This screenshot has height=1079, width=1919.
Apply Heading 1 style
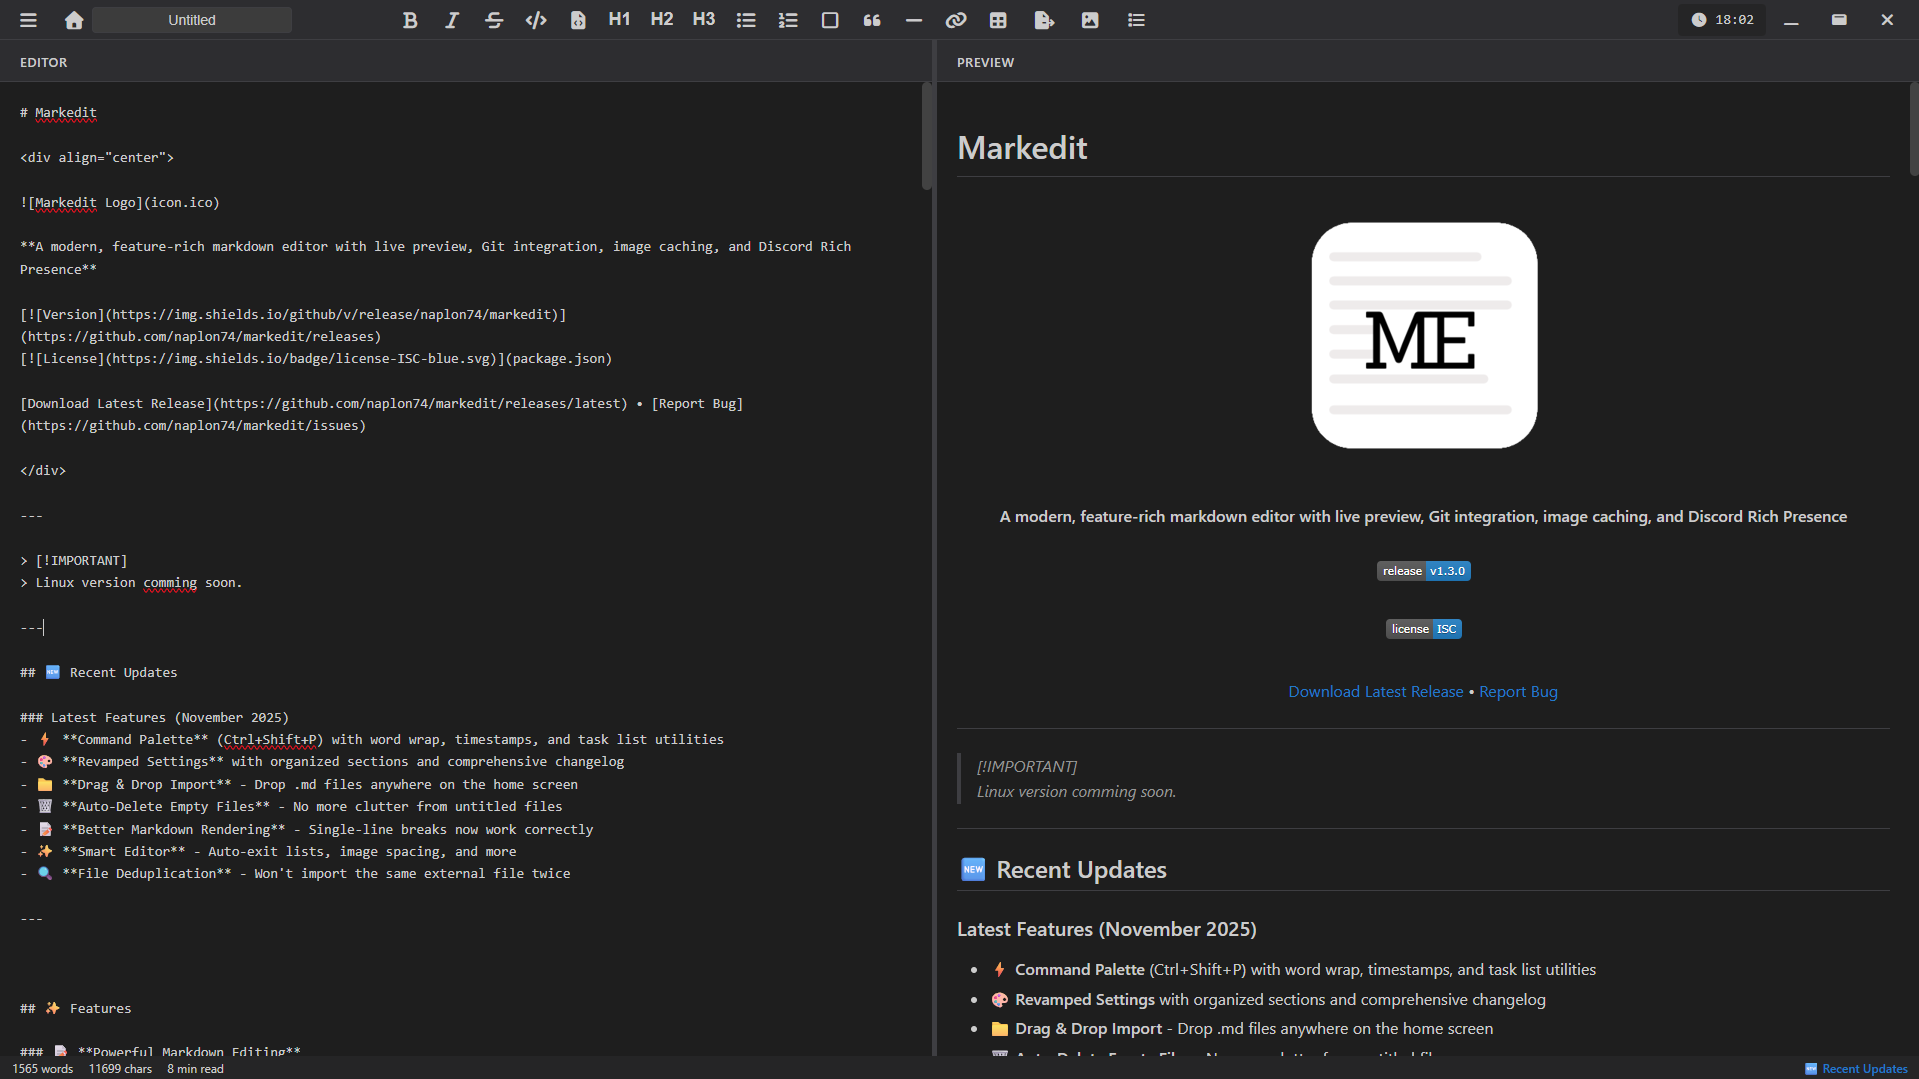click(x=618, y=19)
